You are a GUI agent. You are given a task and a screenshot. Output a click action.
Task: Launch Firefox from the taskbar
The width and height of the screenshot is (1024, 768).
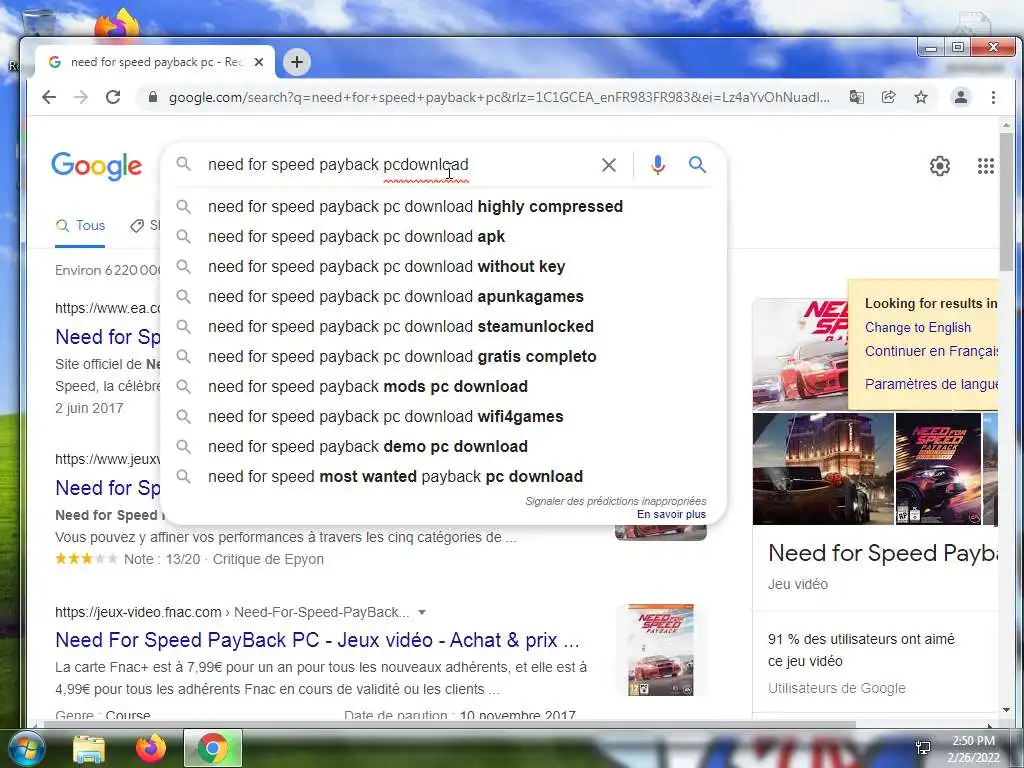click(x=151, y=748)
